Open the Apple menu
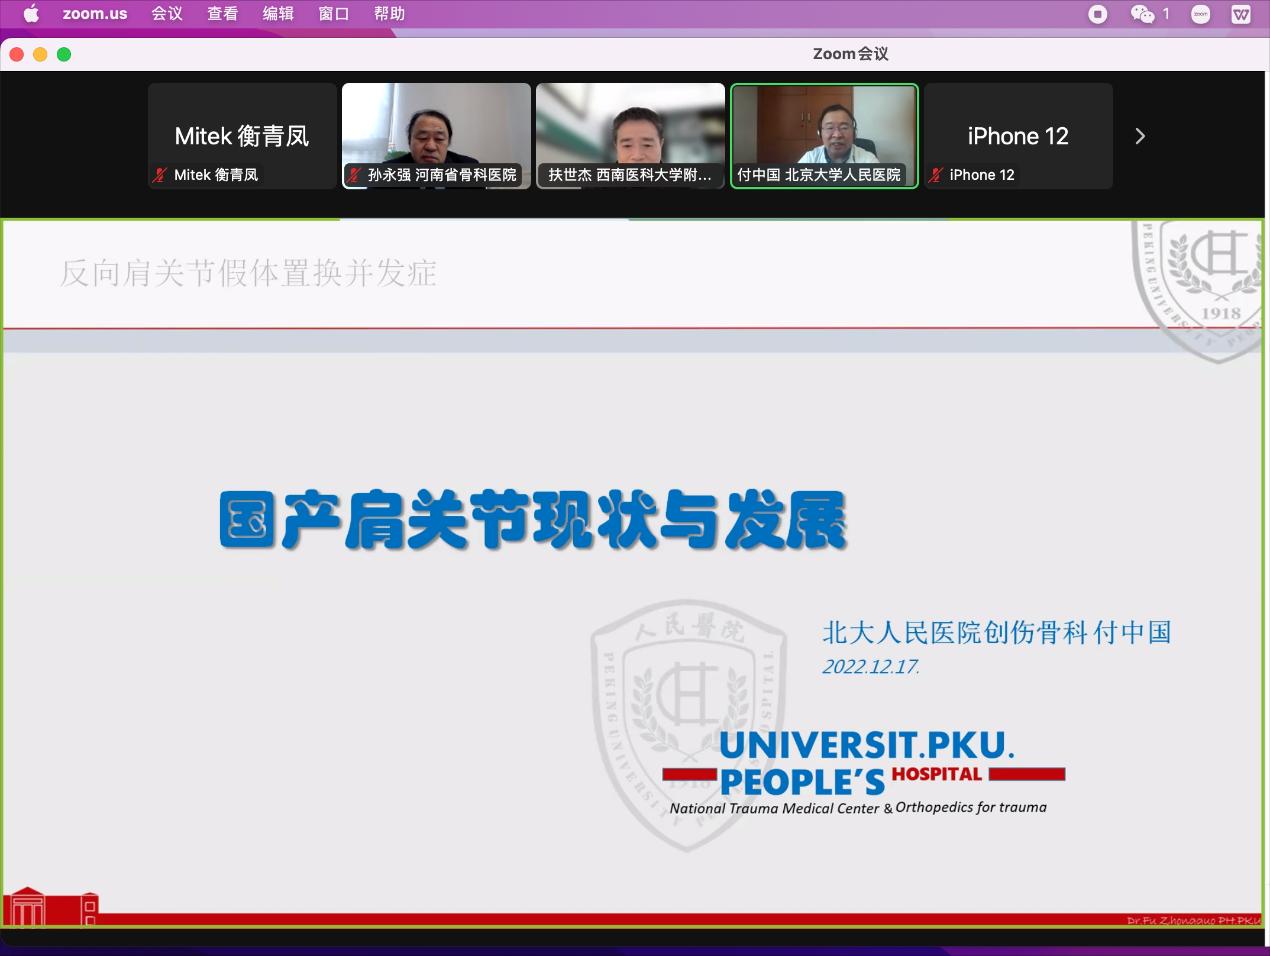 pyautogui.click(x=31, y=14)
